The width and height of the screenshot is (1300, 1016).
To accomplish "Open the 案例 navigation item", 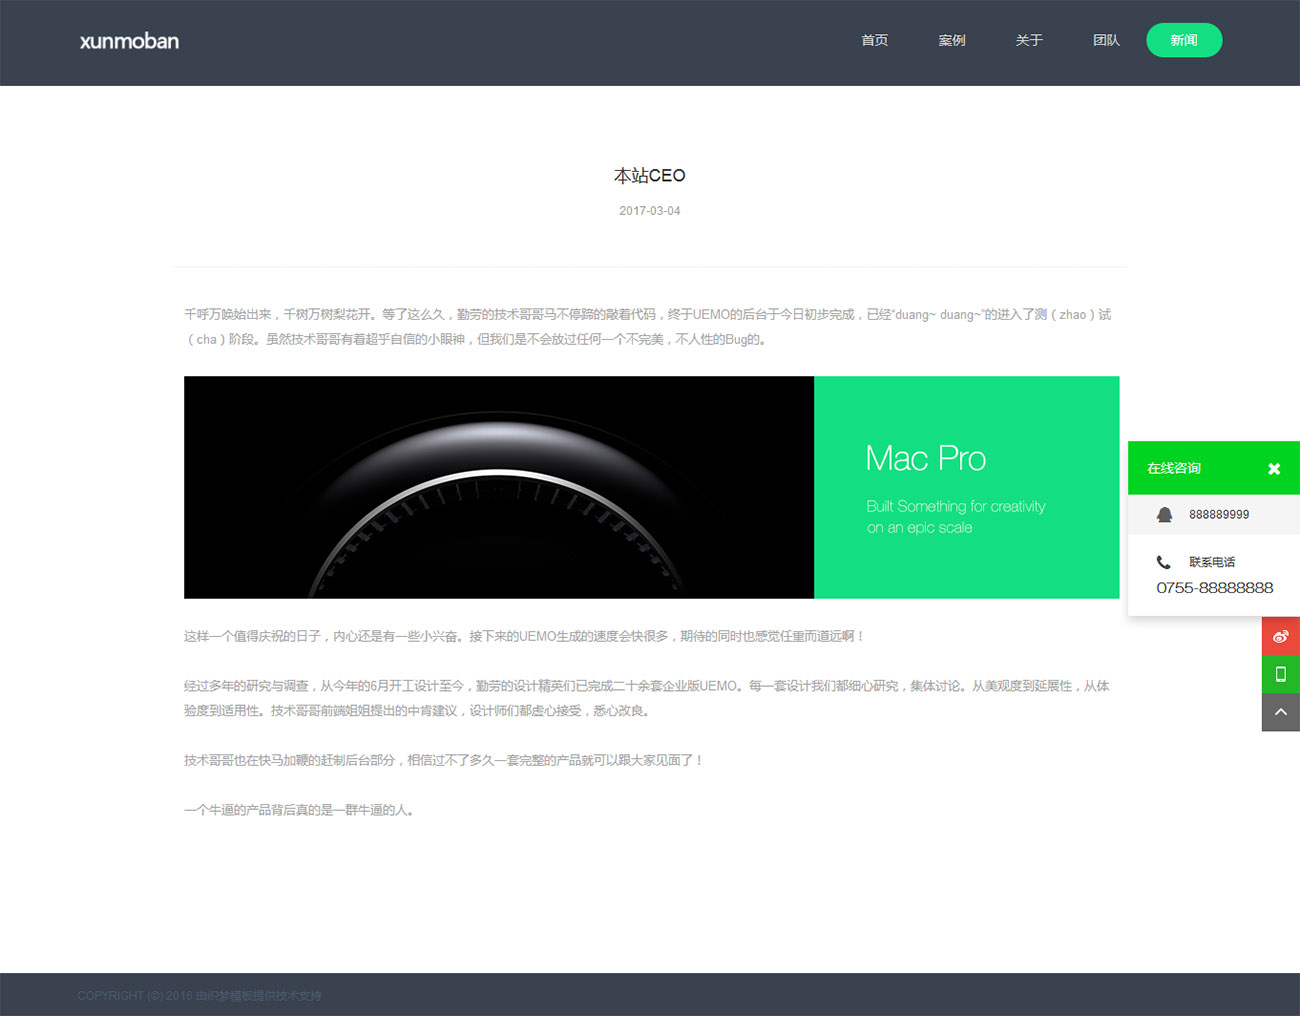I will (x=951, y=40).
